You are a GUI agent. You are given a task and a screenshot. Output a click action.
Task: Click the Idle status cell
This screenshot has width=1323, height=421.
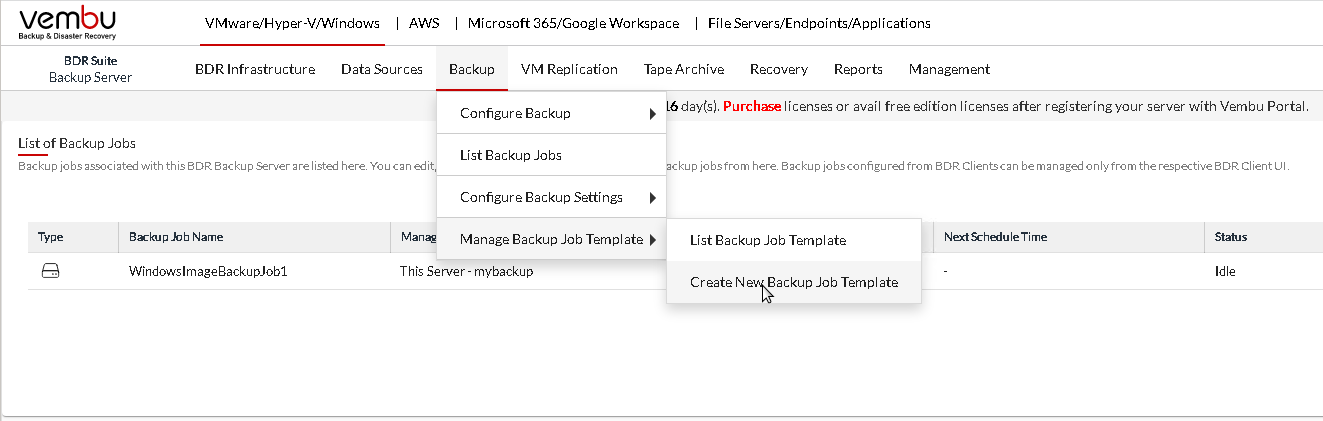point(1225,271)
